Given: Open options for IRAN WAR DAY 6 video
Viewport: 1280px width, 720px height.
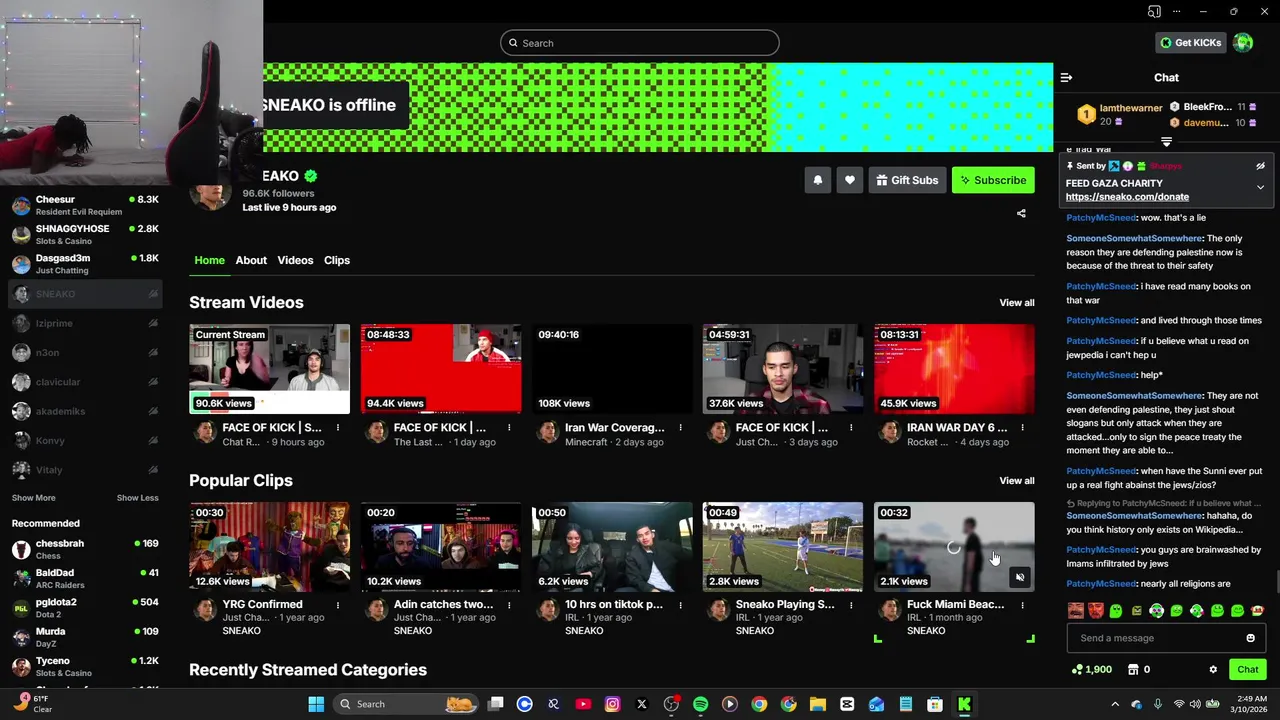Looking at the screenshot, I should tap(1022, 428).
